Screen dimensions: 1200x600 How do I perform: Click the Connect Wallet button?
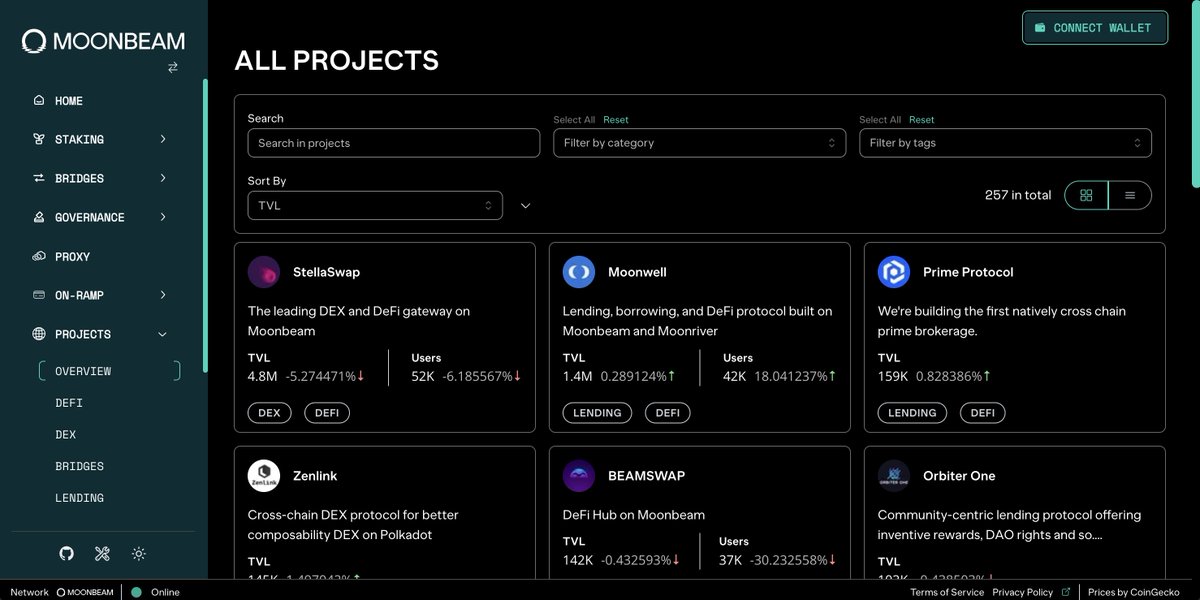tap(1094, 28)
